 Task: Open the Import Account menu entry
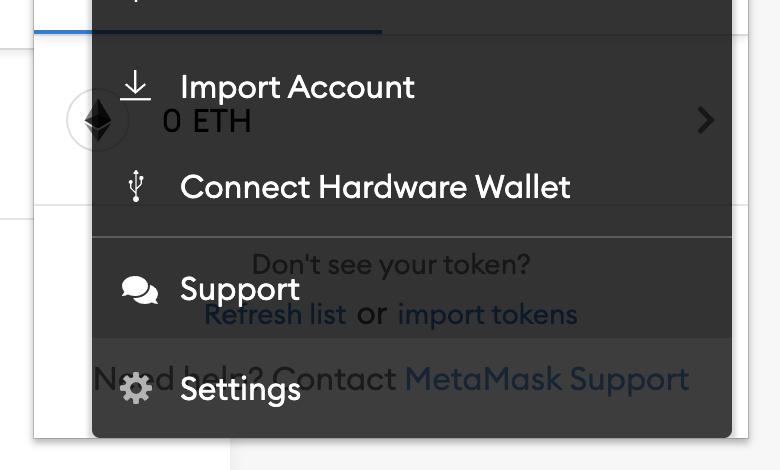(x=412, y=86)
